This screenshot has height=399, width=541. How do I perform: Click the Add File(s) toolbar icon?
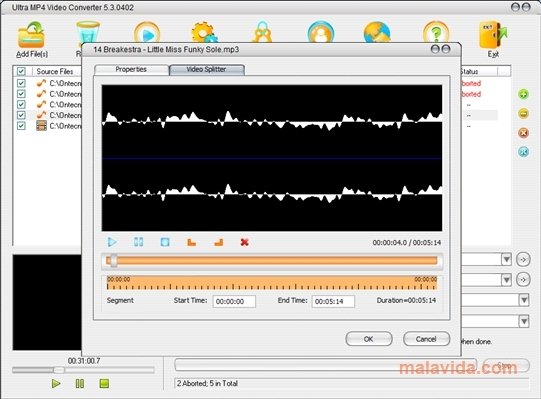click(31, 35)
